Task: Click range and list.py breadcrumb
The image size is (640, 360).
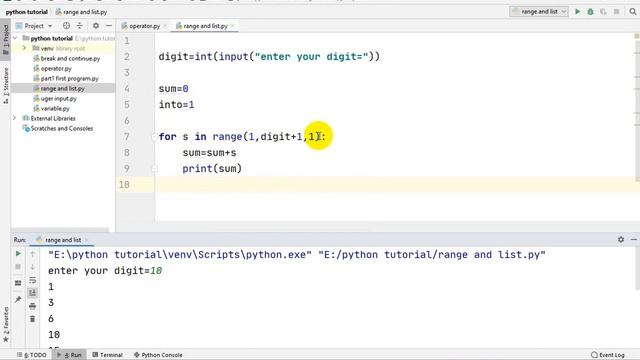Action: (x=81, y=12)
